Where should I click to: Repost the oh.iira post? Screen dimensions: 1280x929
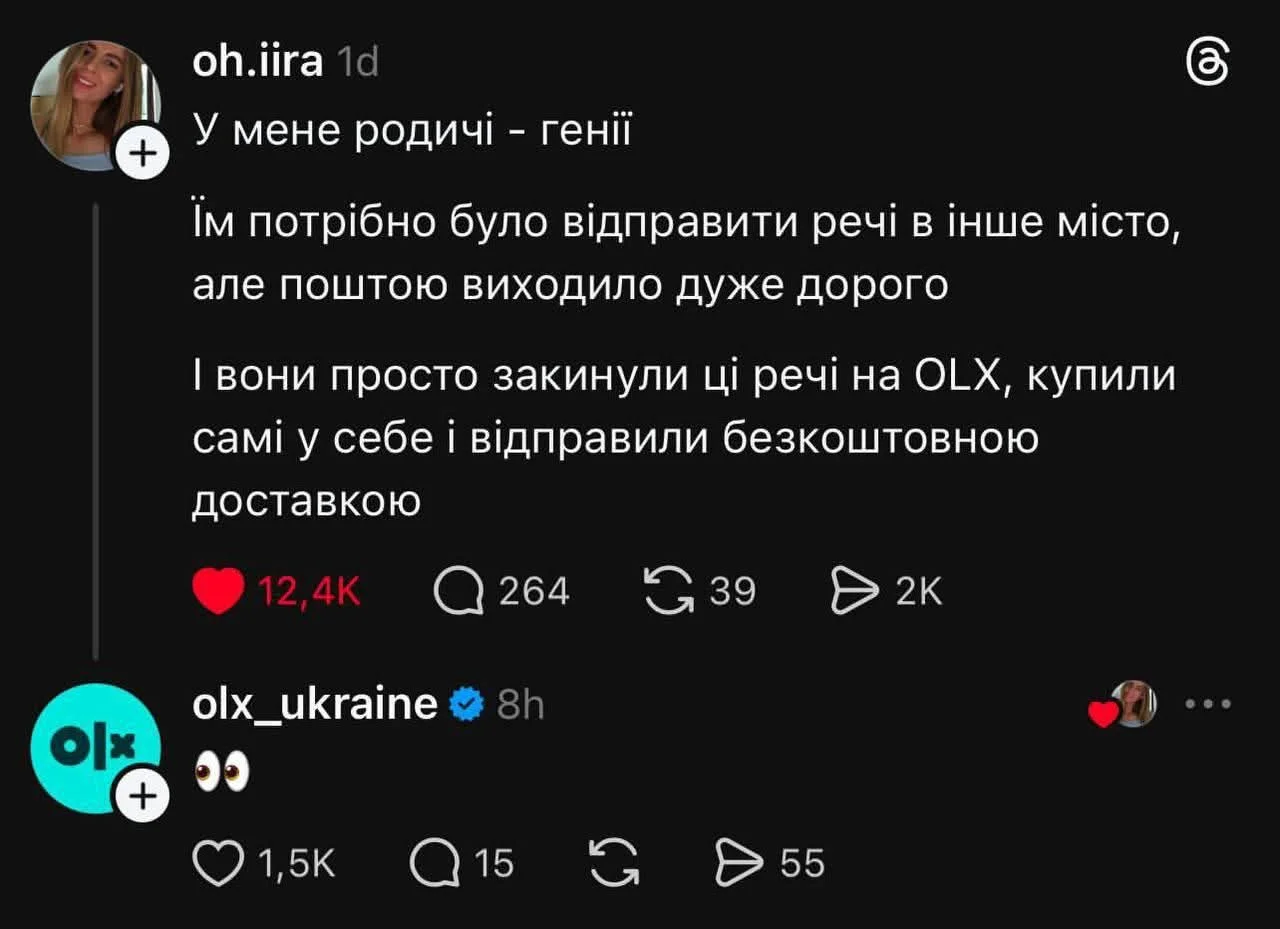[x=670, y=592]
